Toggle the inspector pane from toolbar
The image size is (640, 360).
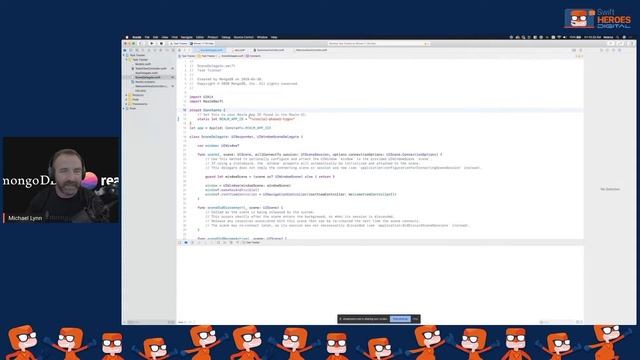(x=632, y=43)
